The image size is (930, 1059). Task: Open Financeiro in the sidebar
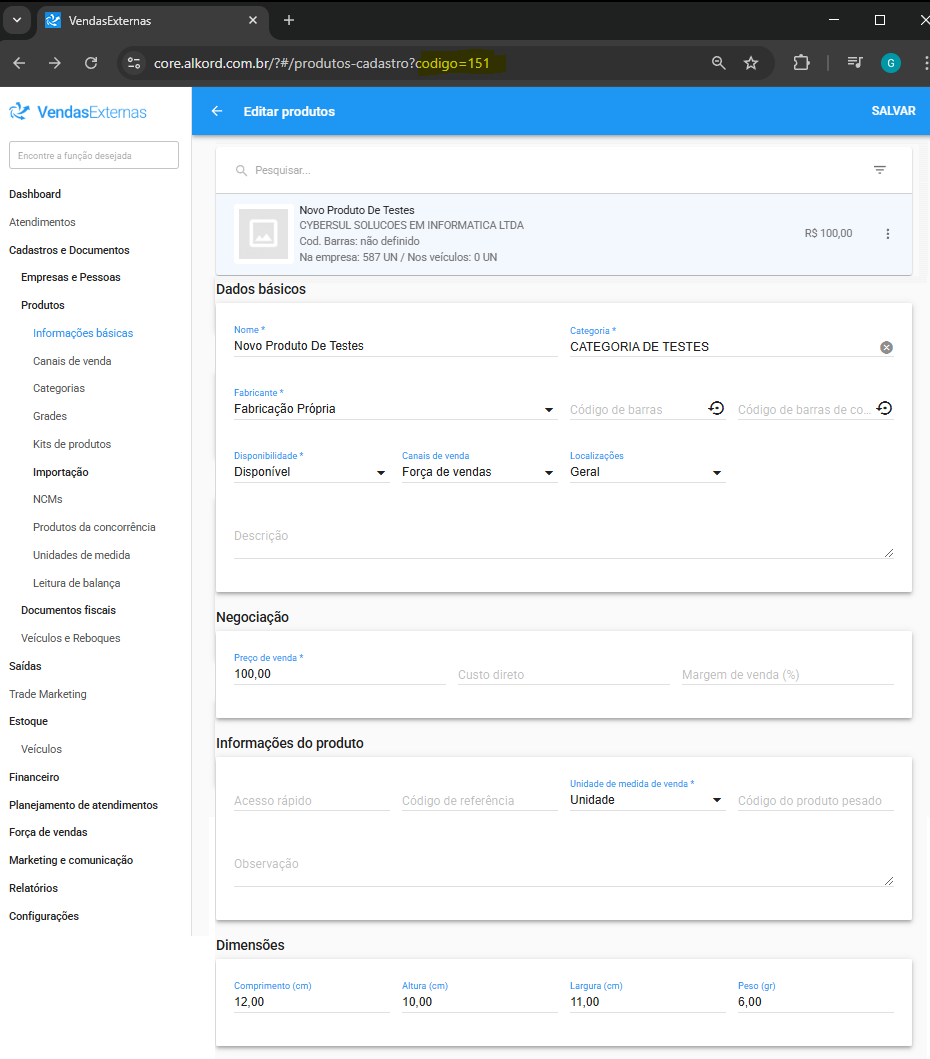[34, 777]
